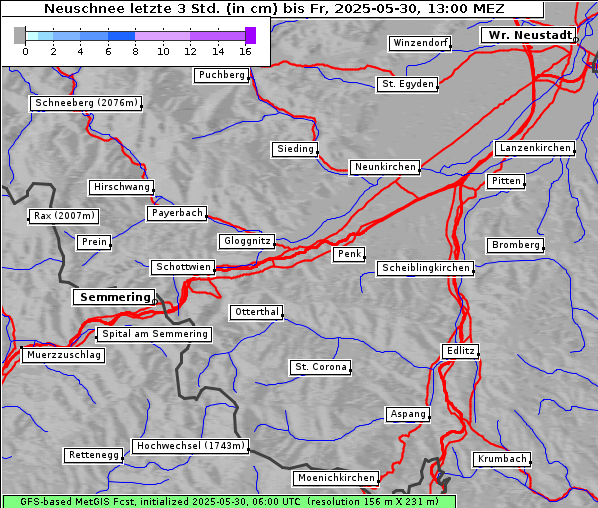Click the Puchberg place label
The height and width of the screenshot is (508, 598).
coord(222,75)
